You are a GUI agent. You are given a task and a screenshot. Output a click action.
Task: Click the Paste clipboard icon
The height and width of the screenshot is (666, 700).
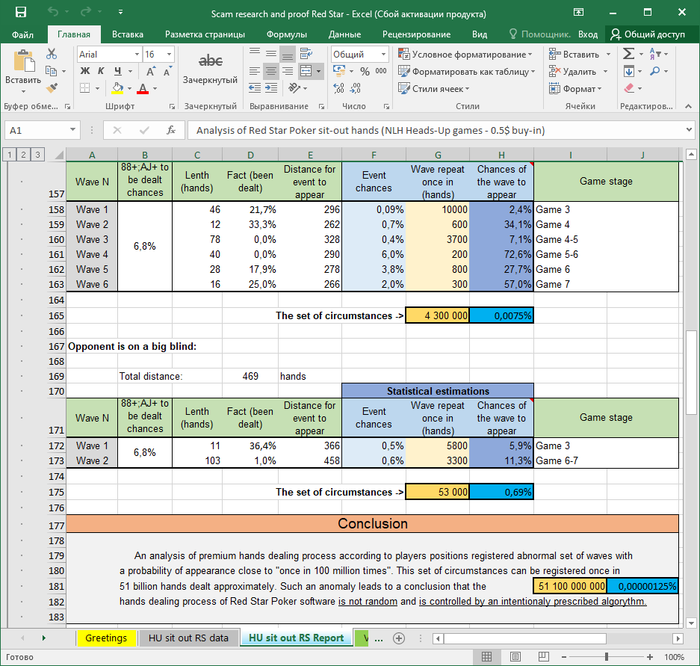tap(24, 61)
